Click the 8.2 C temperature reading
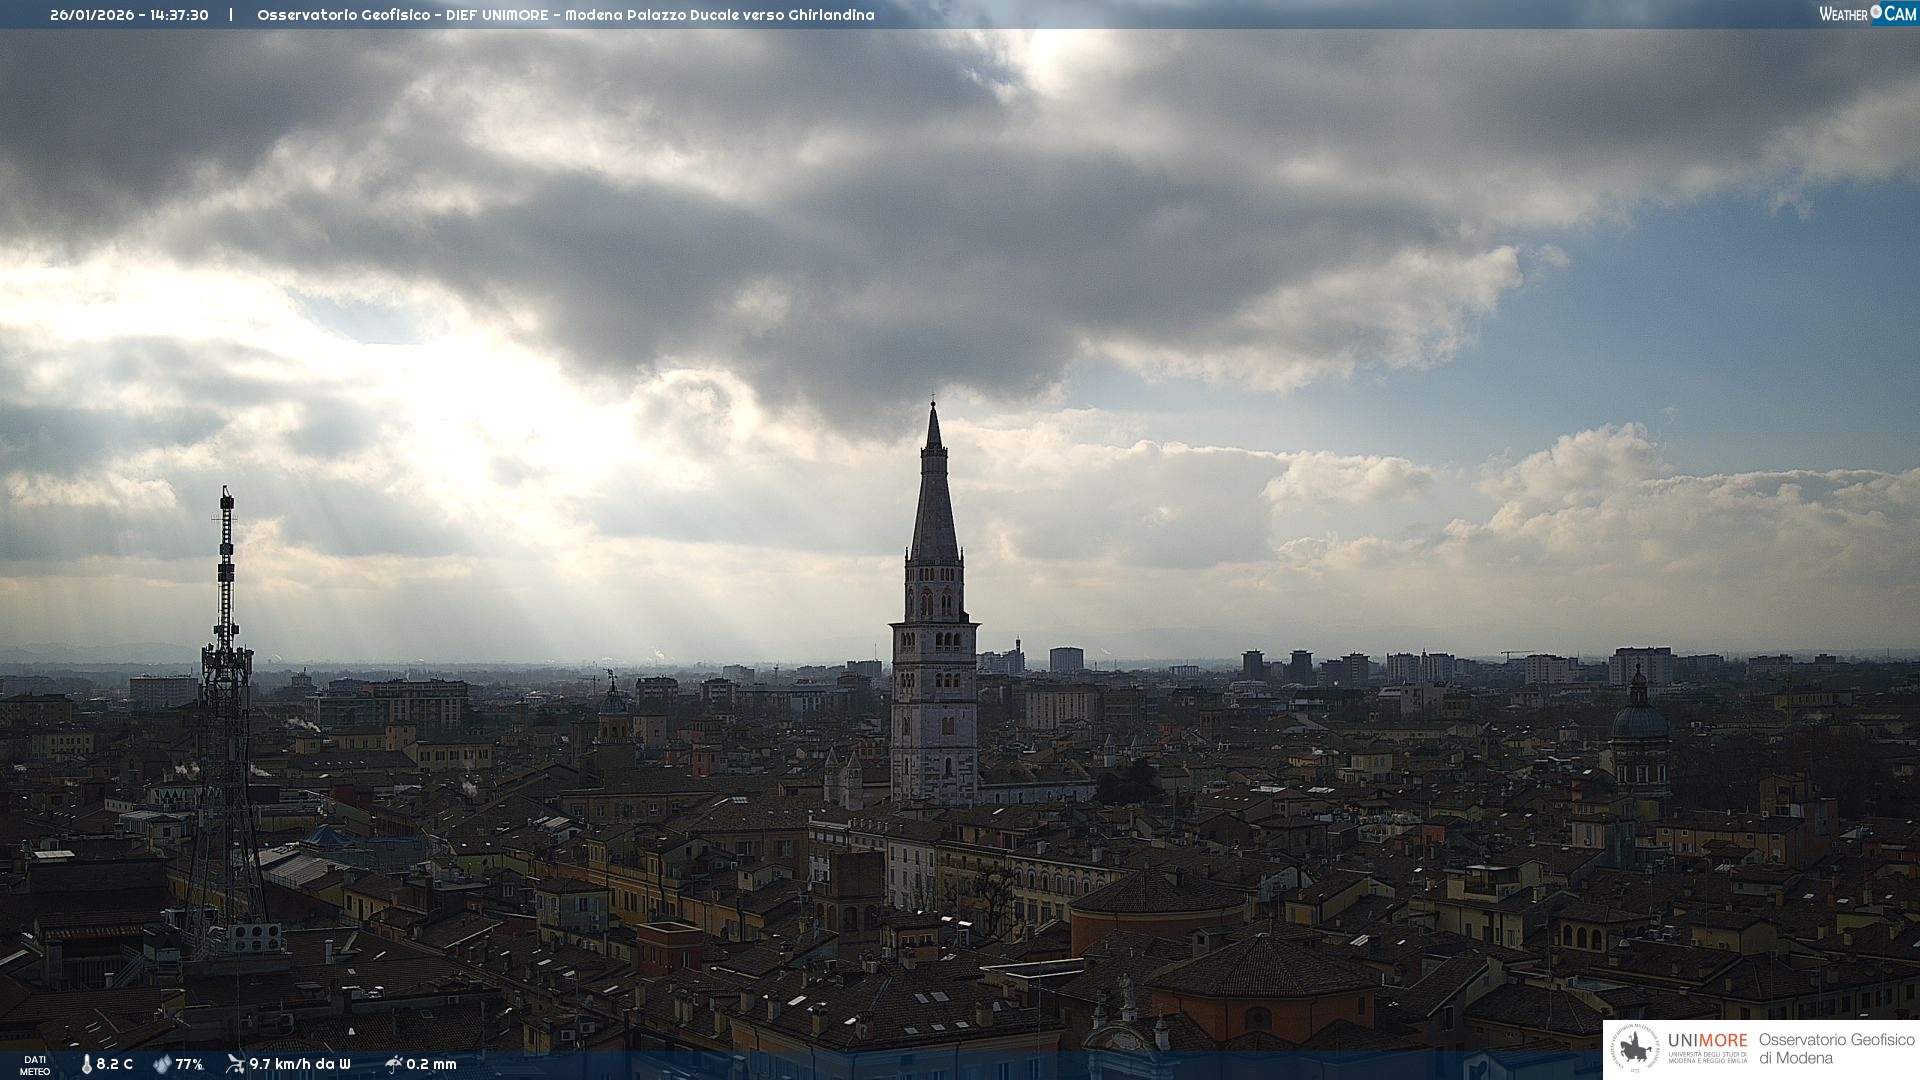 pos(114,1064)
